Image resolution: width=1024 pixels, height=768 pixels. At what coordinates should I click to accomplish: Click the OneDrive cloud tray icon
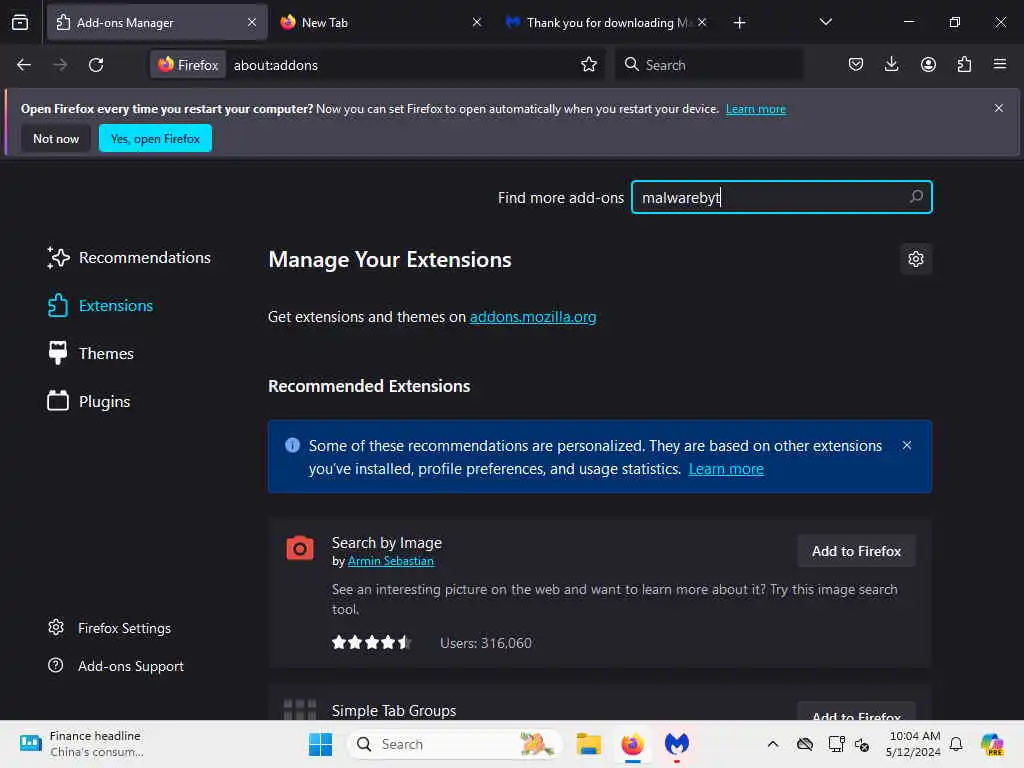tap(805, 744)
